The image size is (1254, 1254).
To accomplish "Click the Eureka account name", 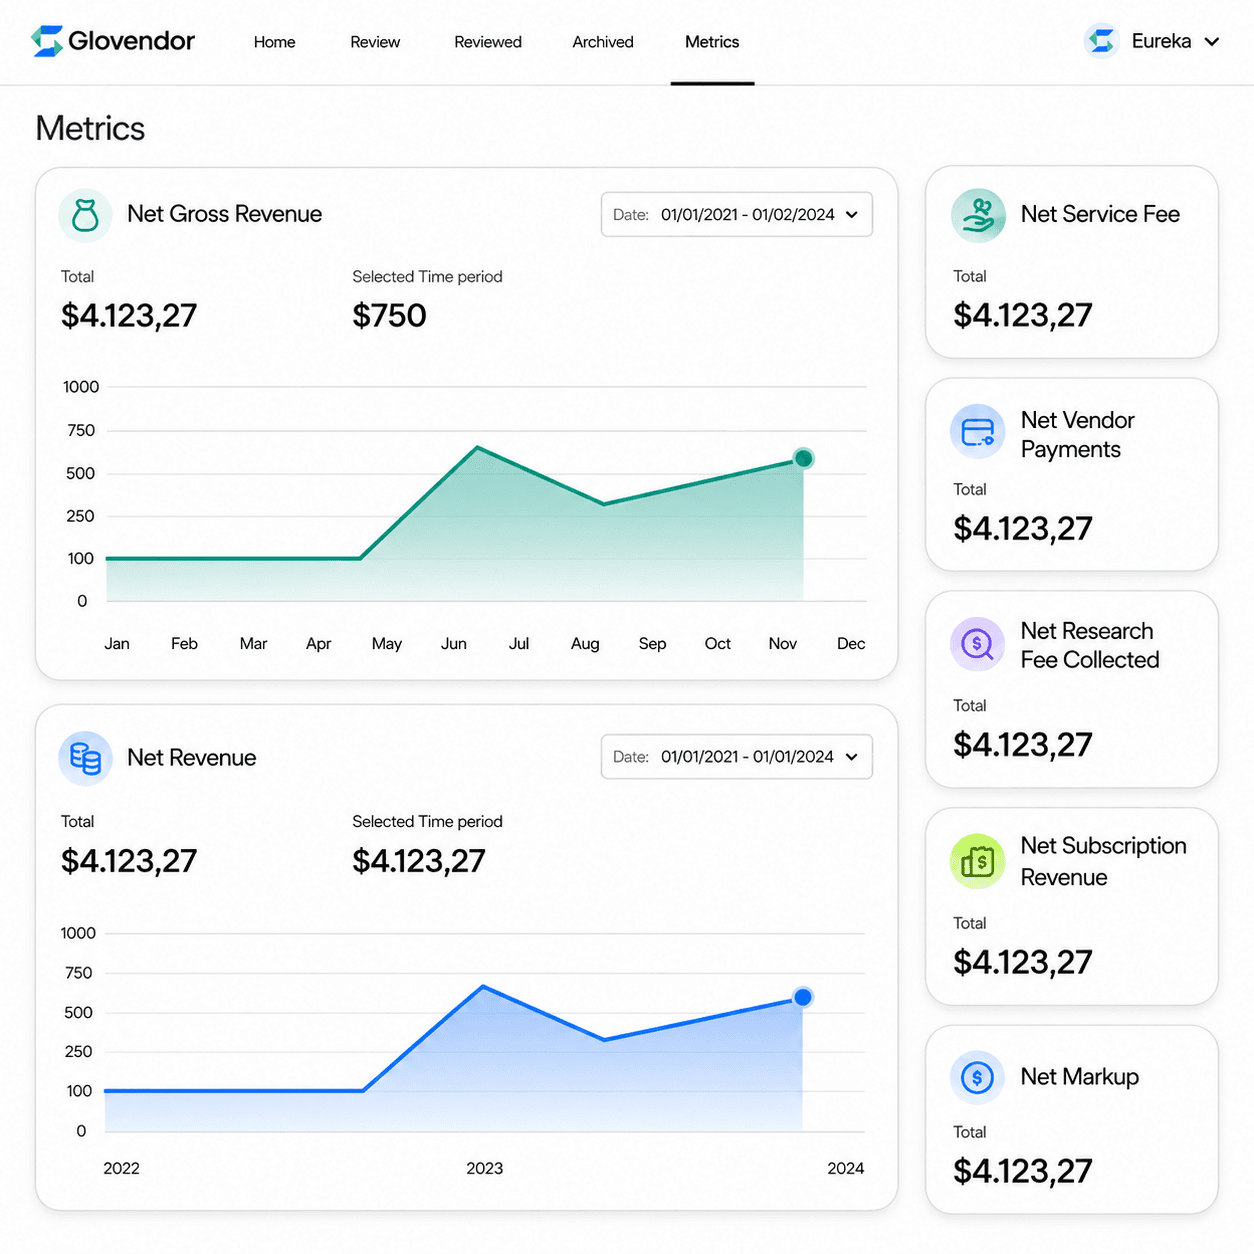I will pos(1161,41).
